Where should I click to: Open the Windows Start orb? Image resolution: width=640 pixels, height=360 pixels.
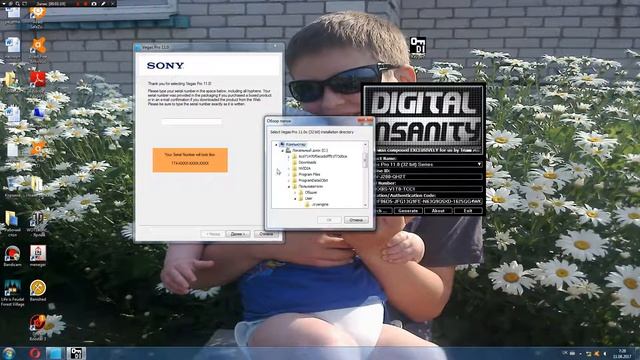pos(9,353)
